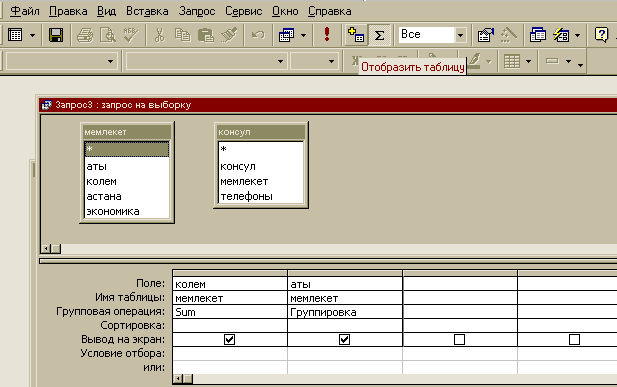The image size is (617, 387).
Task: Expand the Query Type dropdown arrow
Action: [303, 35]
